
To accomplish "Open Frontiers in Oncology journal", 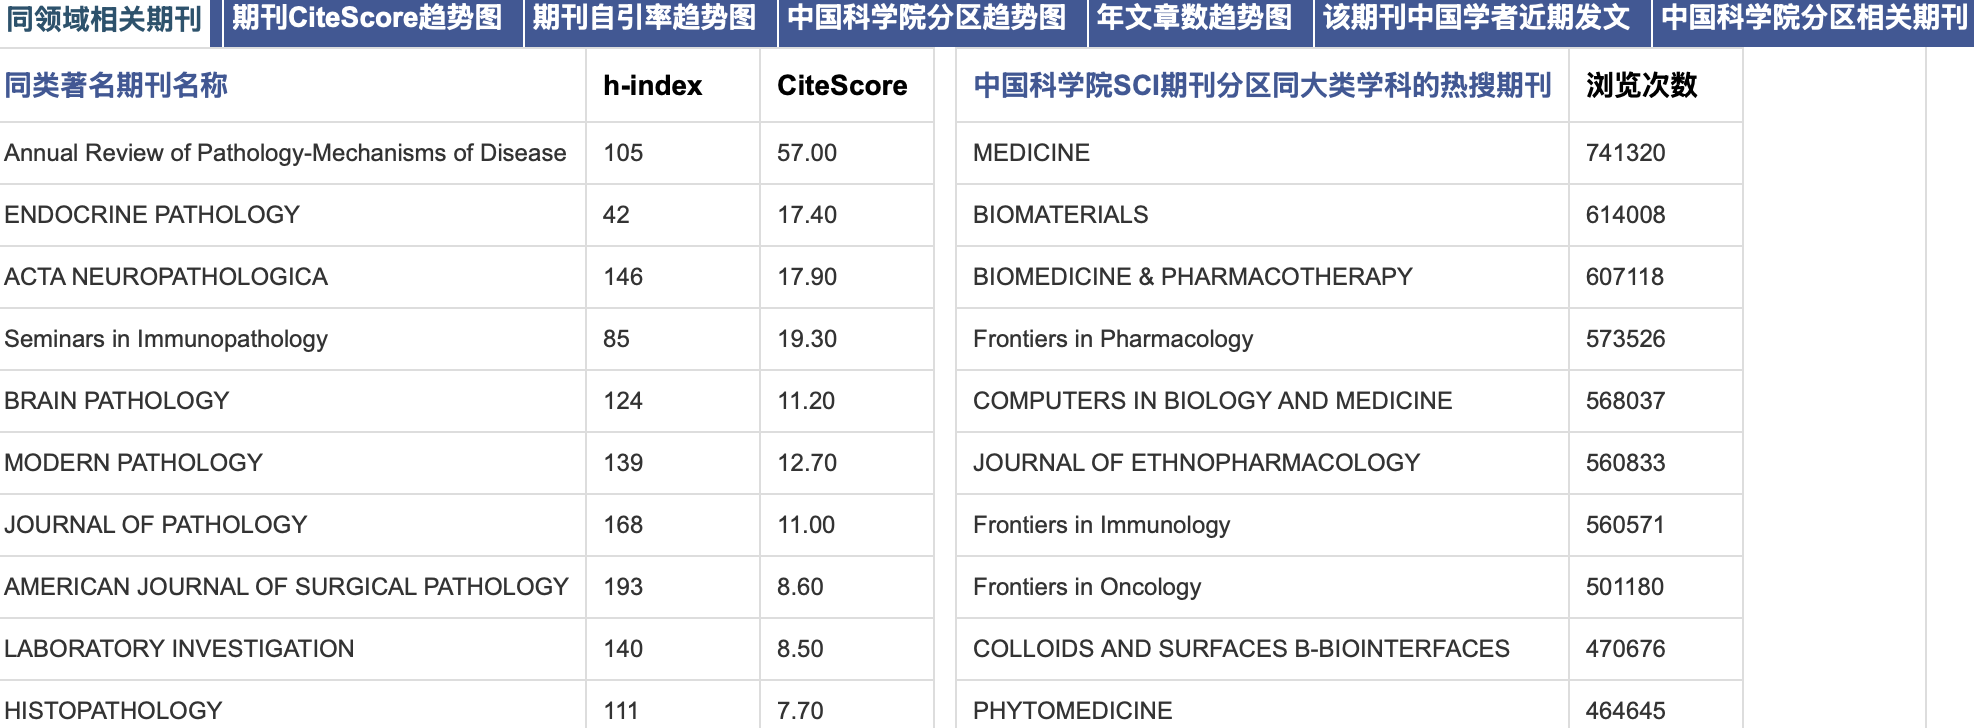I will click(1087, 587).
